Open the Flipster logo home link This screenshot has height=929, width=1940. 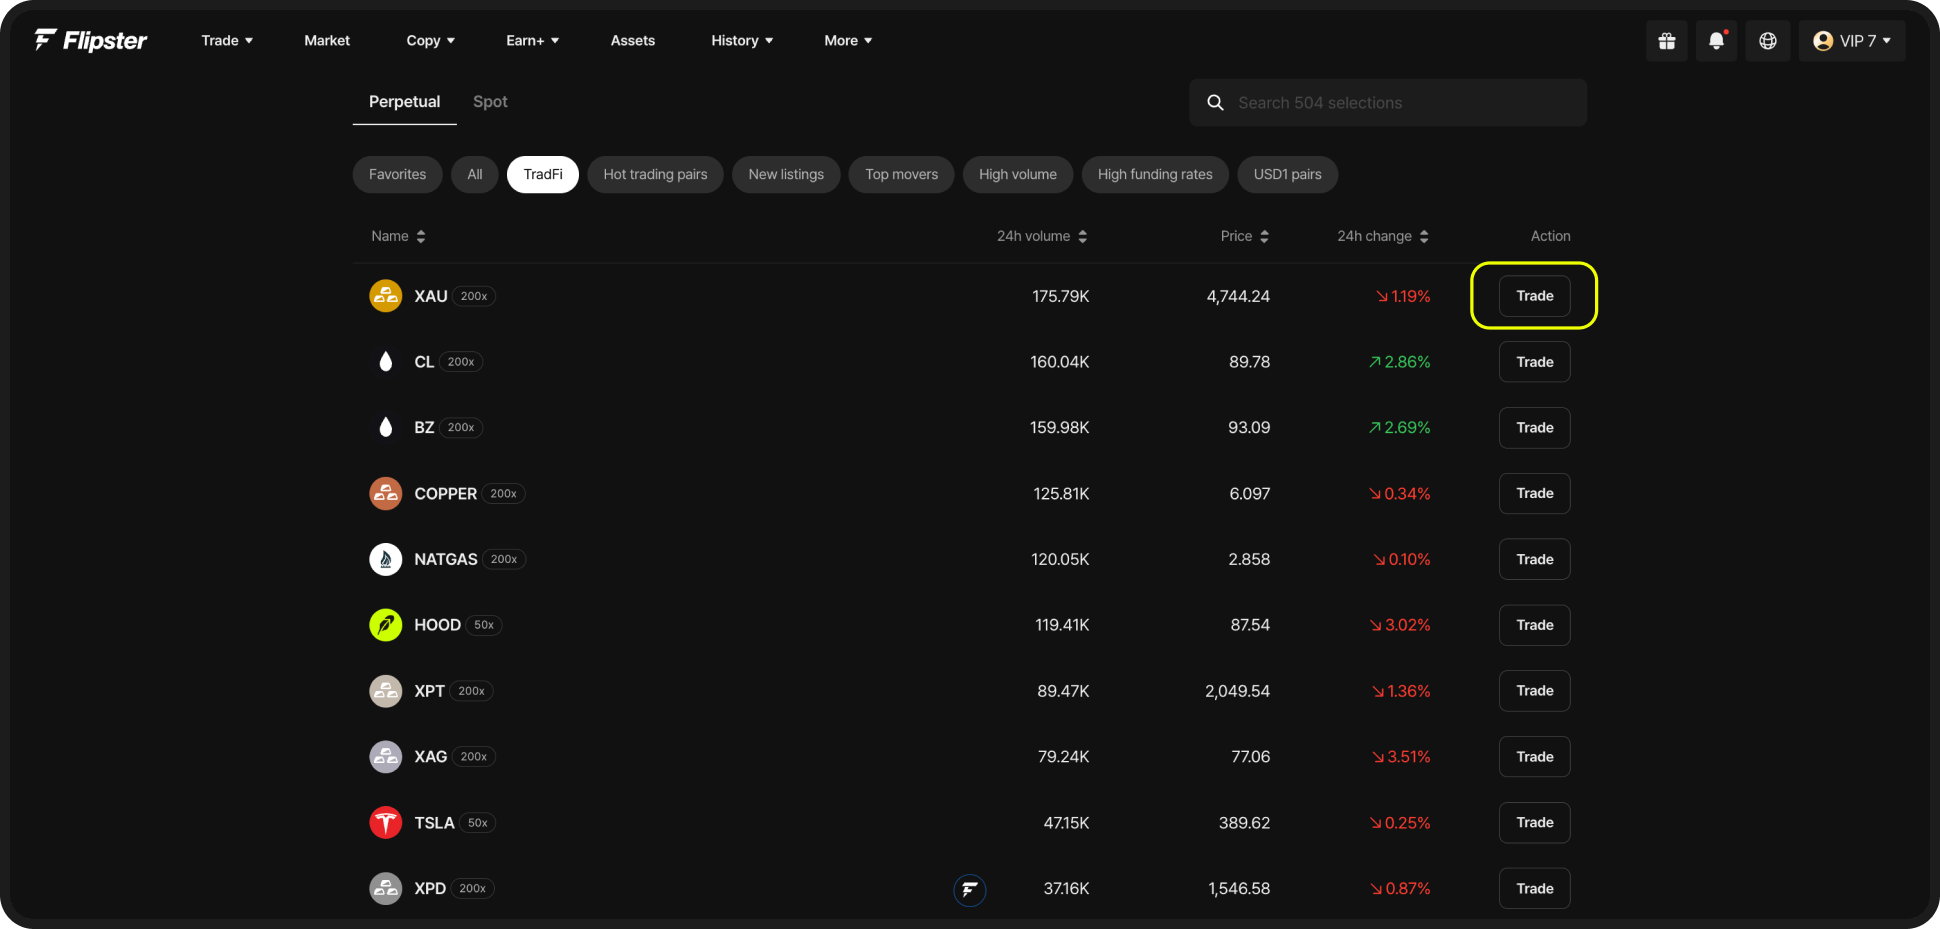pyautogui.click(x=91, y=40)
